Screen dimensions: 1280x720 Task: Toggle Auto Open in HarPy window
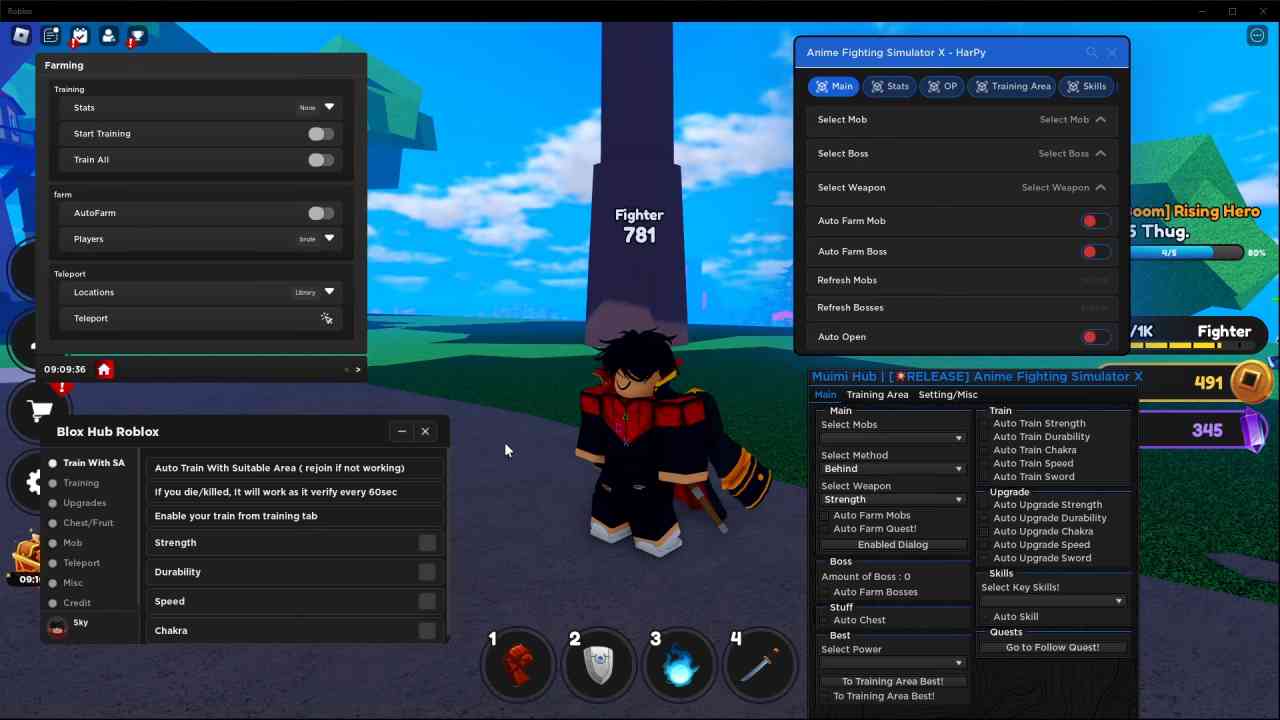pyautogui.click(x=1094, y=337)
